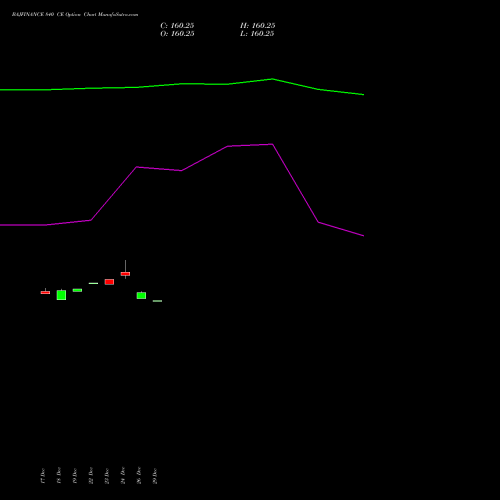Click the 24 Dec date label
The image size is (500, 500).
click(123, 476)
